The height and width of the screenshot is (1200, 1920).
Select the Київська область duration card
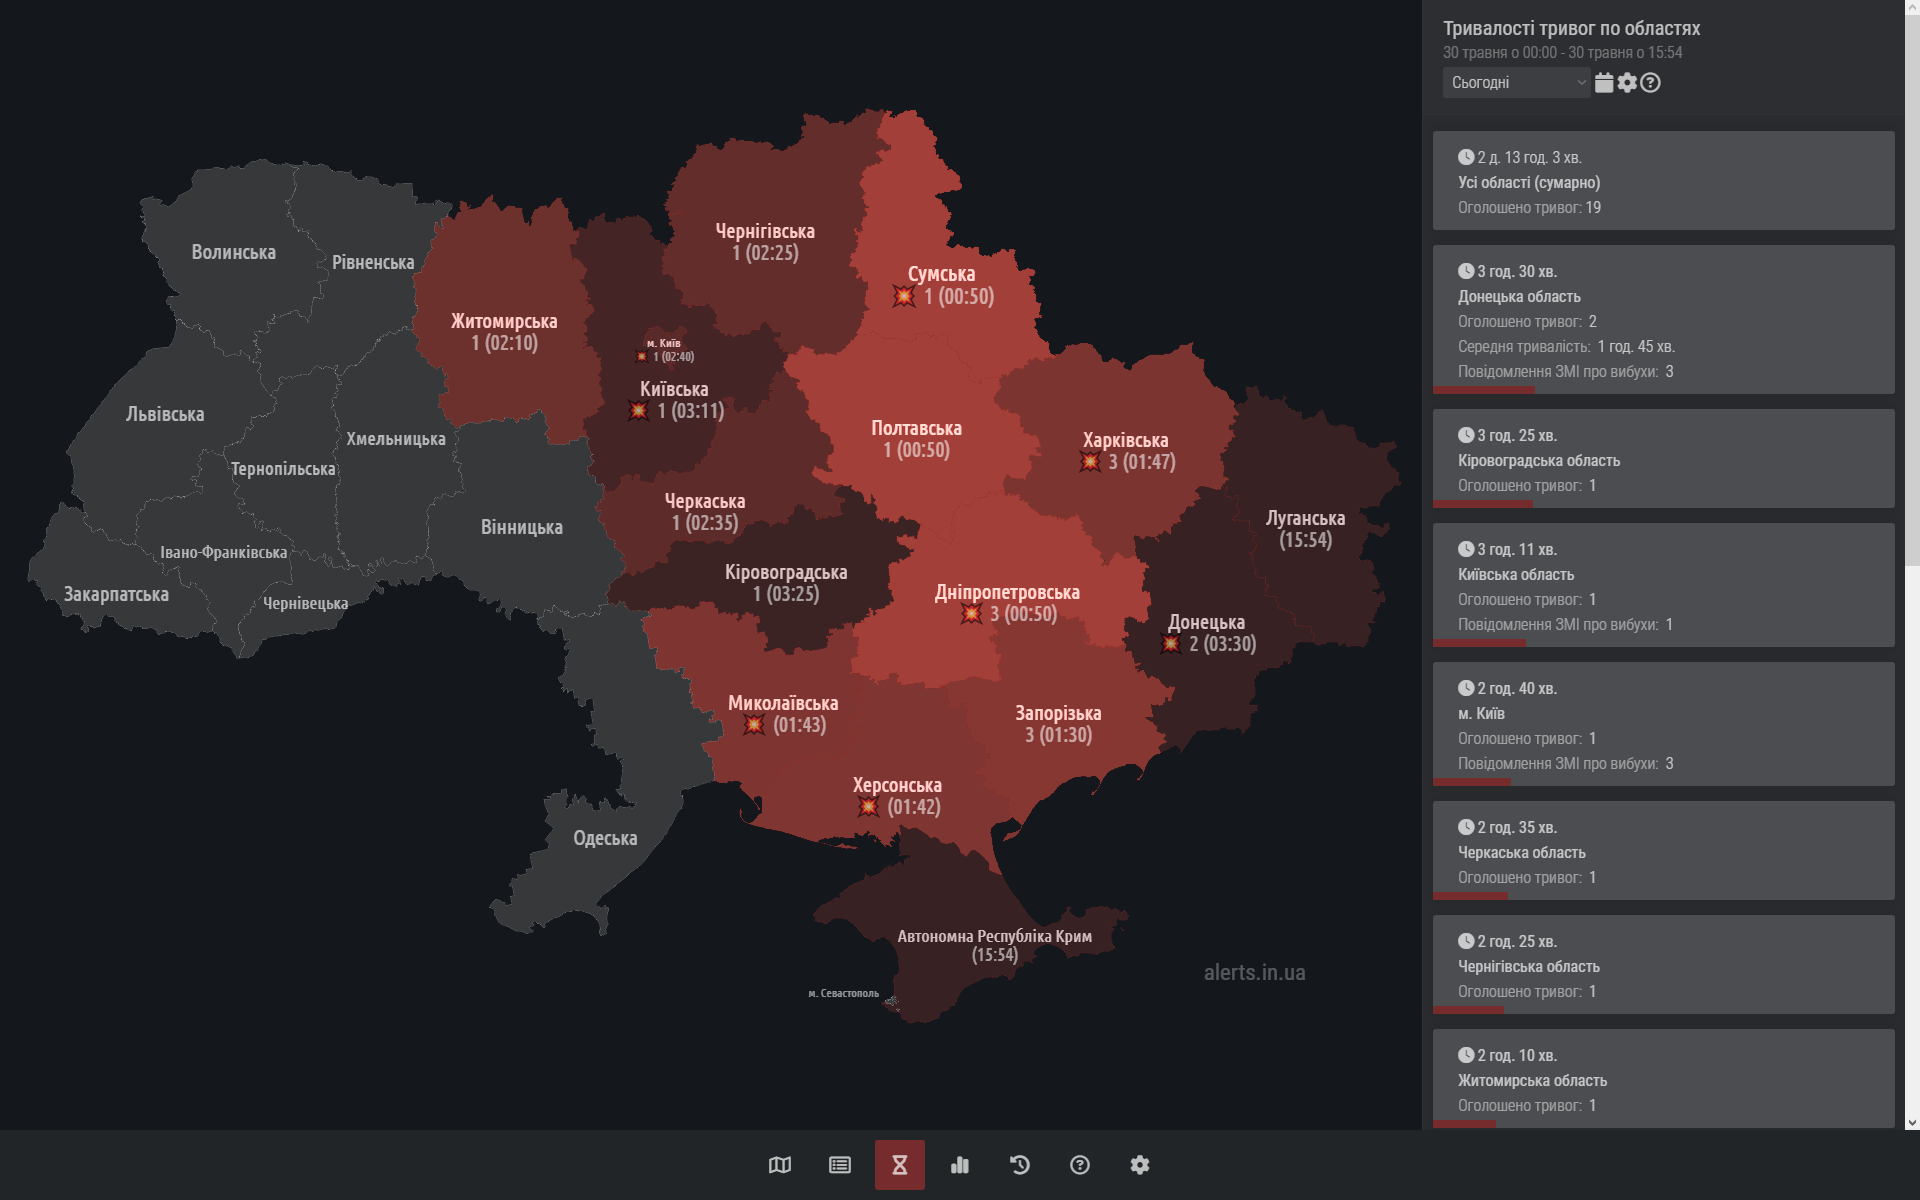(1662, 585)
